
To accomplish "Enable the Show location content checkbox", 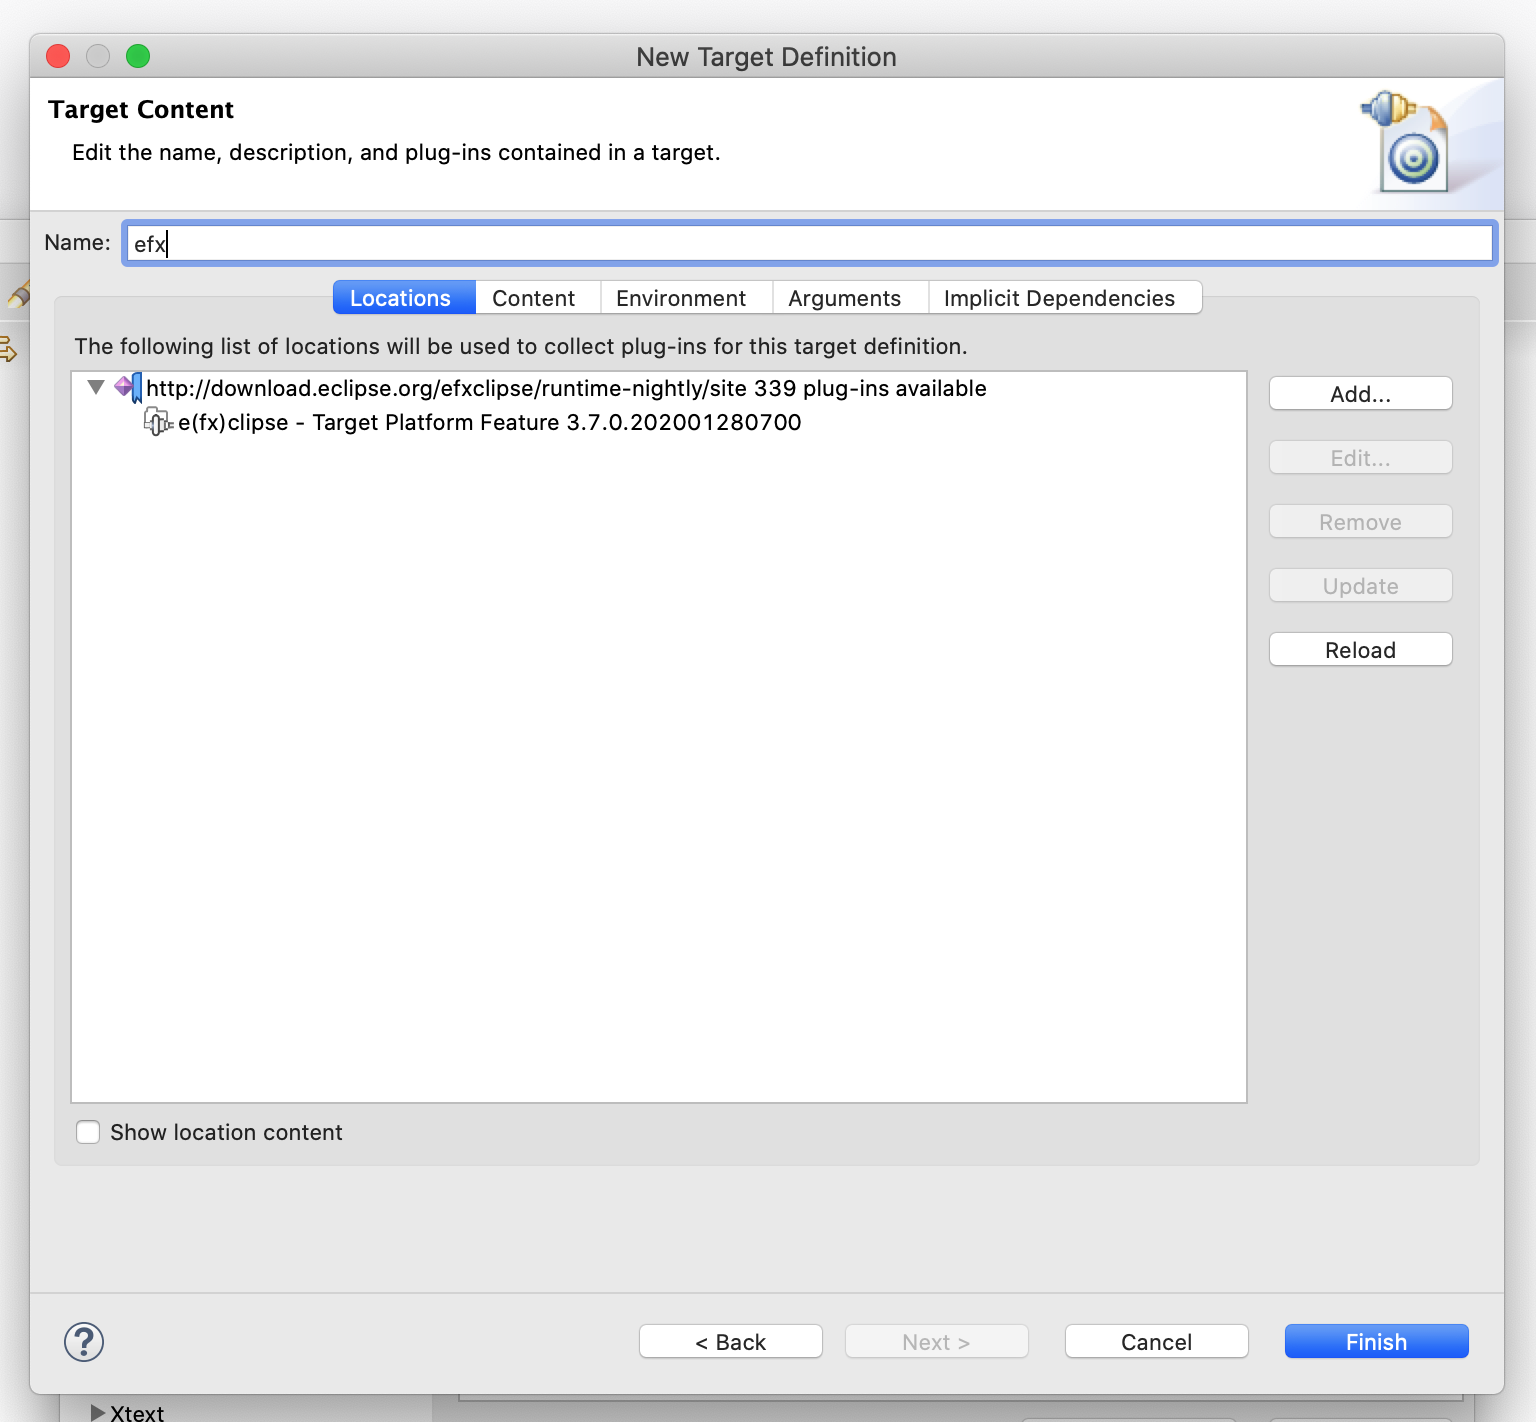I will 88,1132.
